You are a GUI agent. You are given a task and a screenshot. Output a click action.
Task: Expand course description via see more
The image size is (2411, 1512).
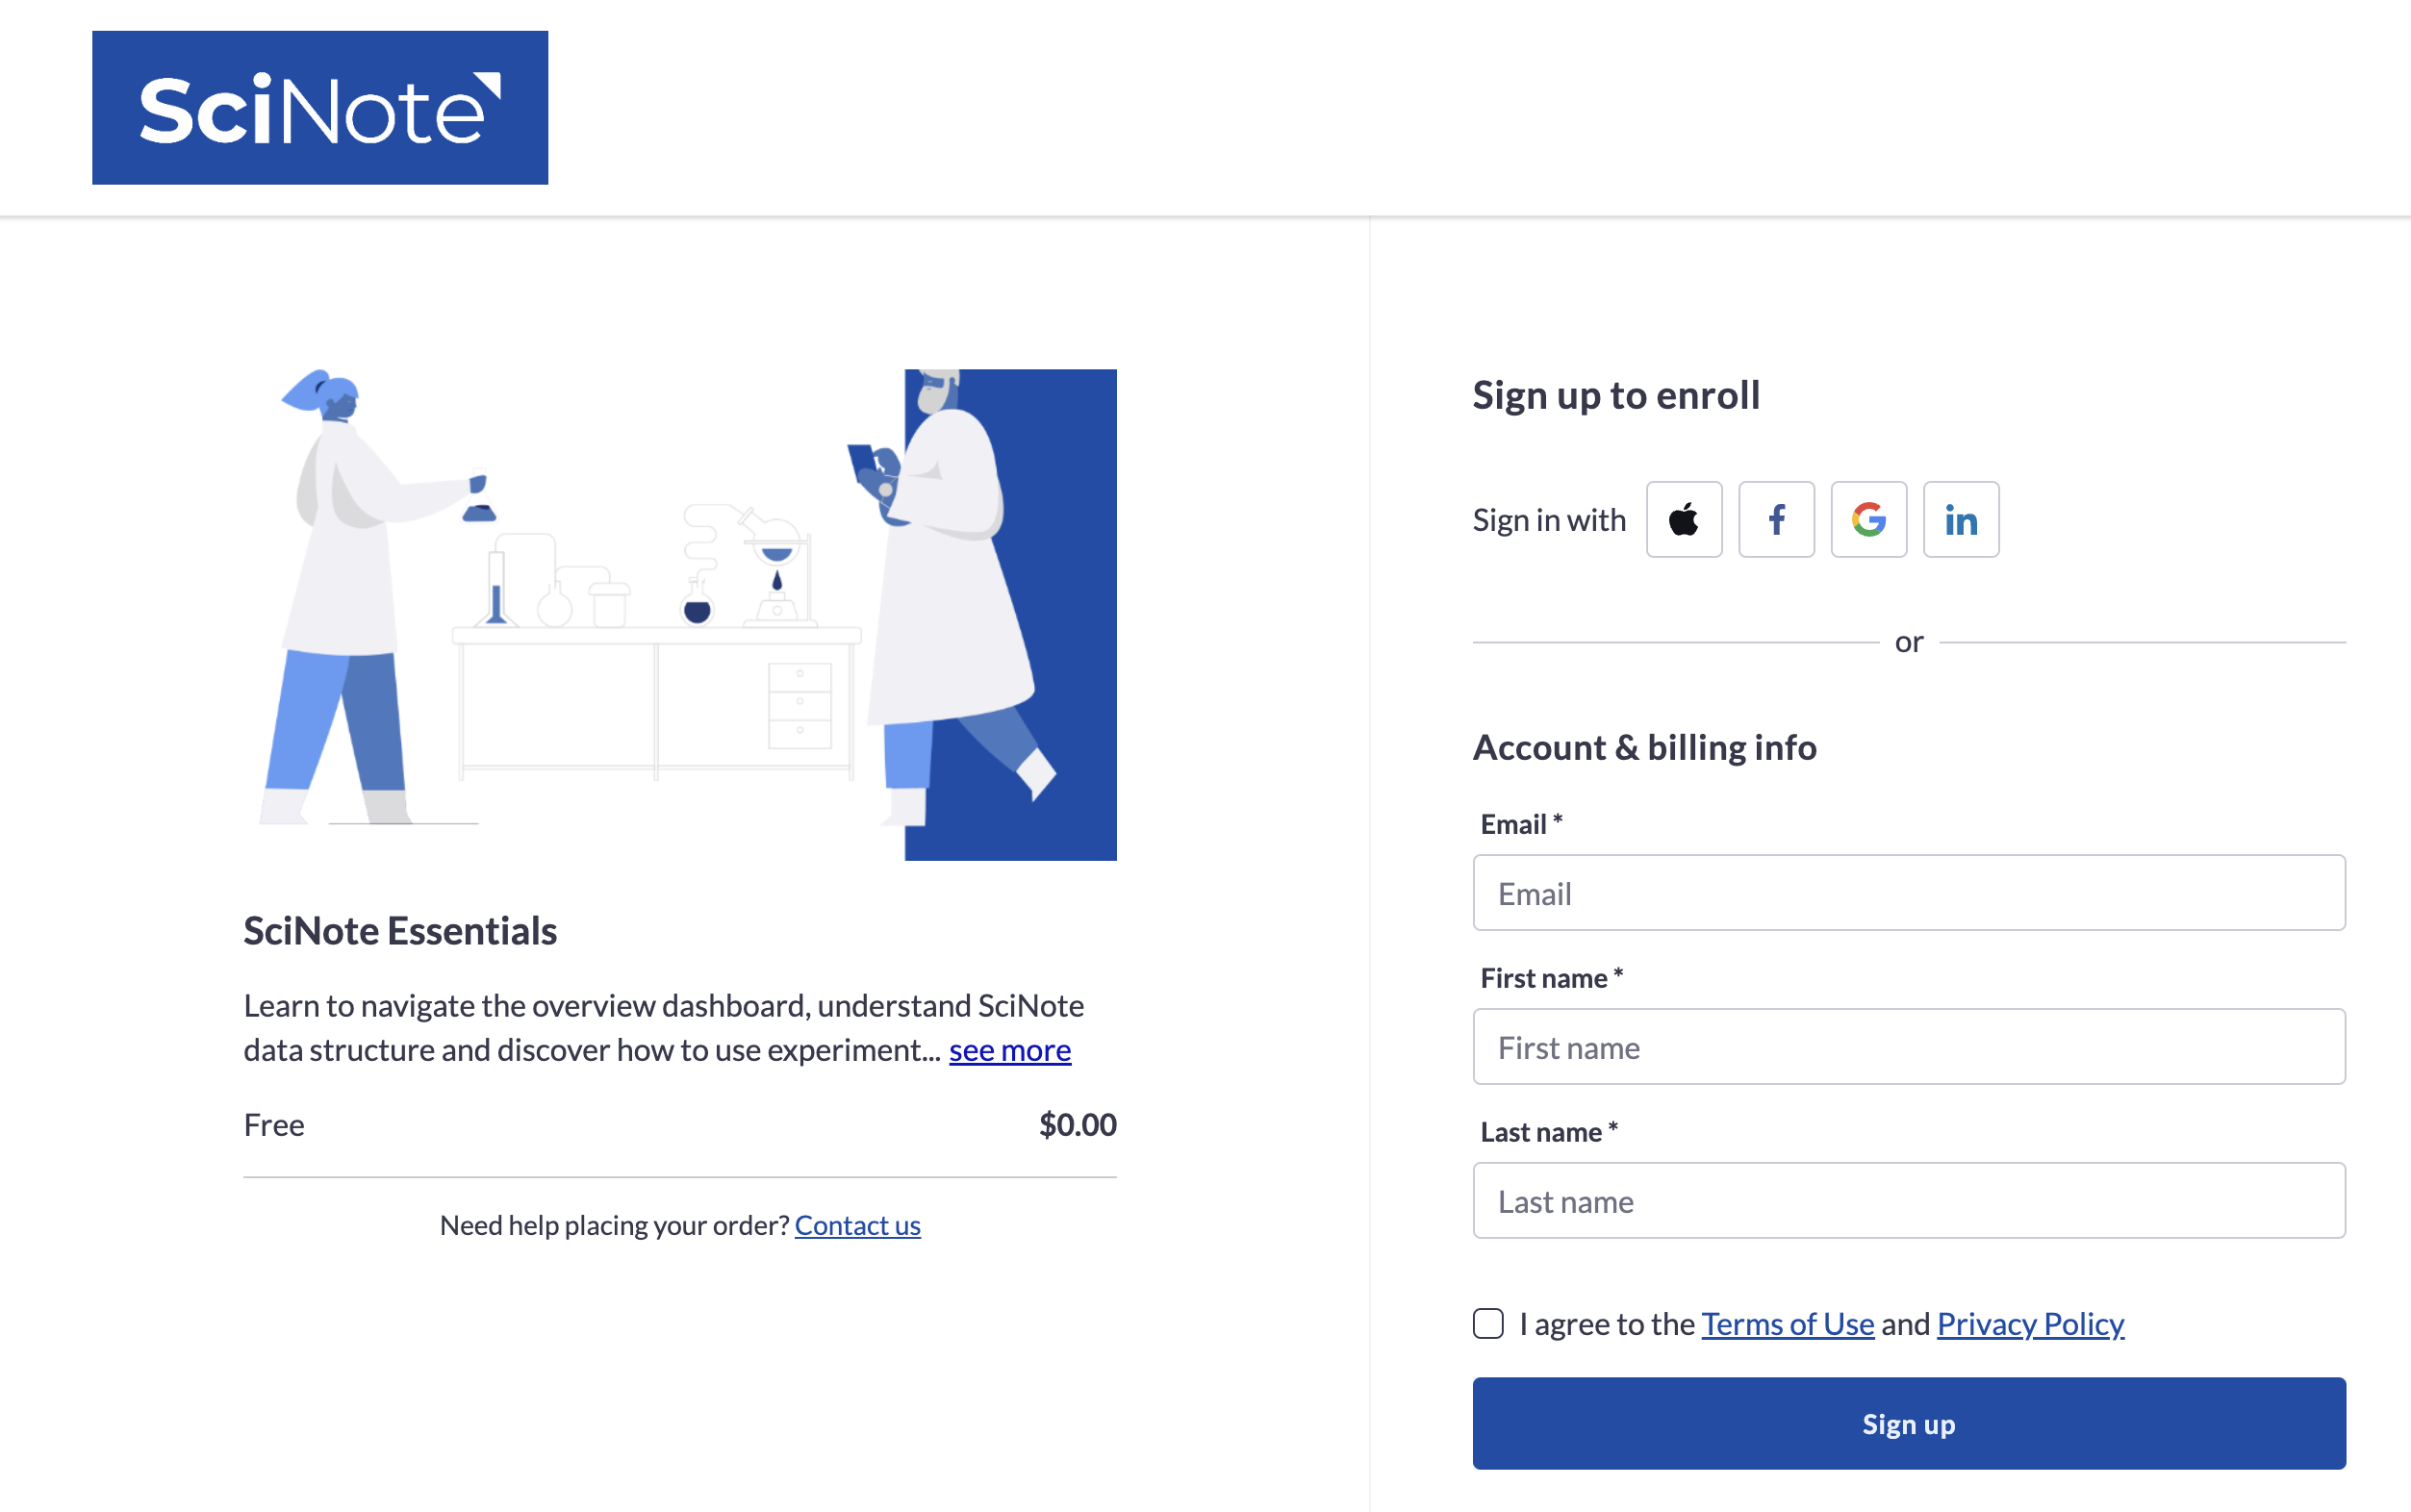click(x=1009, y=1050)
